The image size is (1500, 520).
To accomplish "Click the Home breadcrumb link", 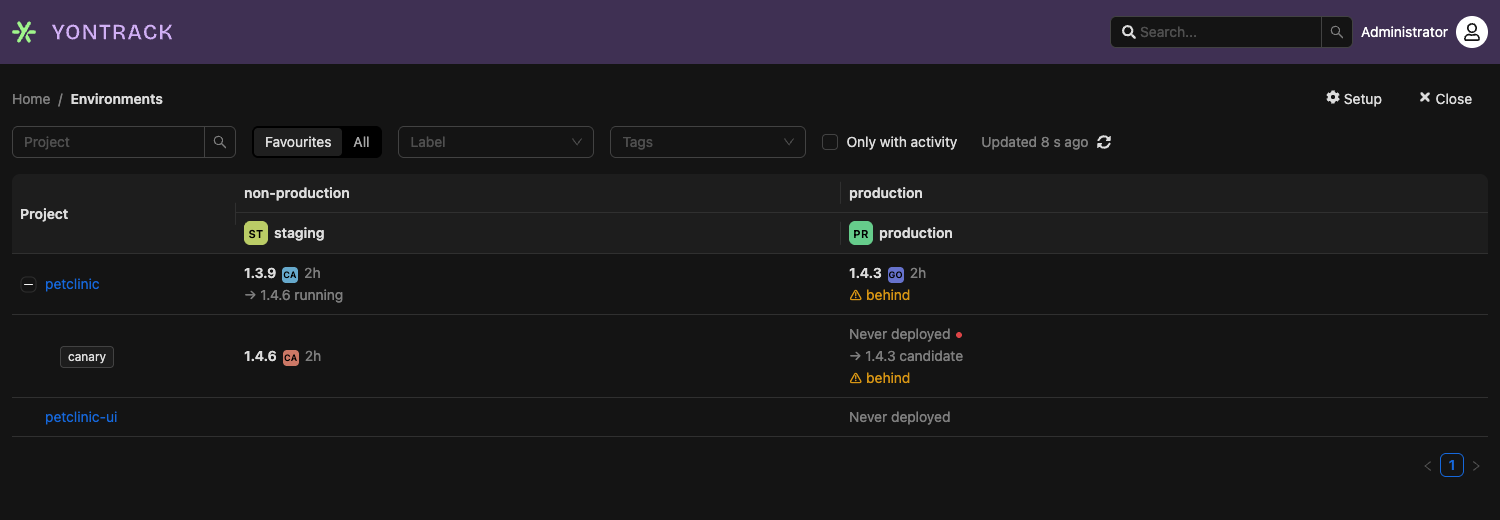I will click(x=31, y=99).
